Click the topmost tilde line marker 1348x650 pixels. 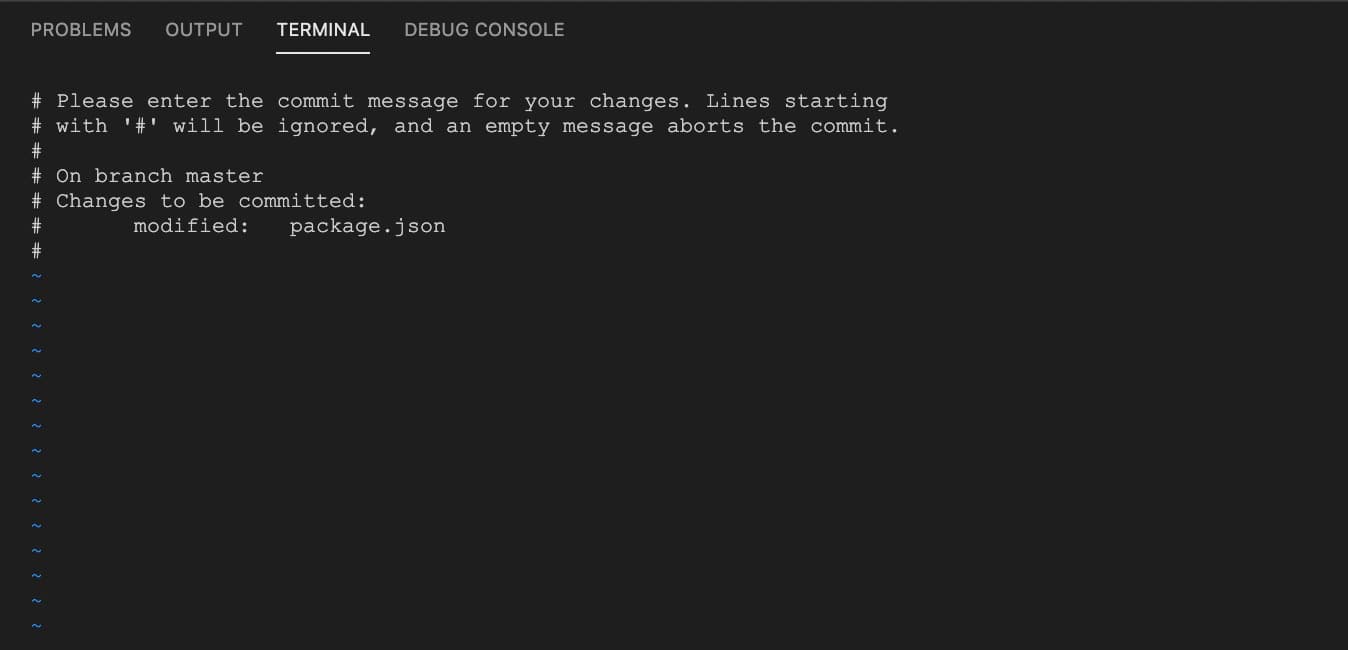click(36, 276)
